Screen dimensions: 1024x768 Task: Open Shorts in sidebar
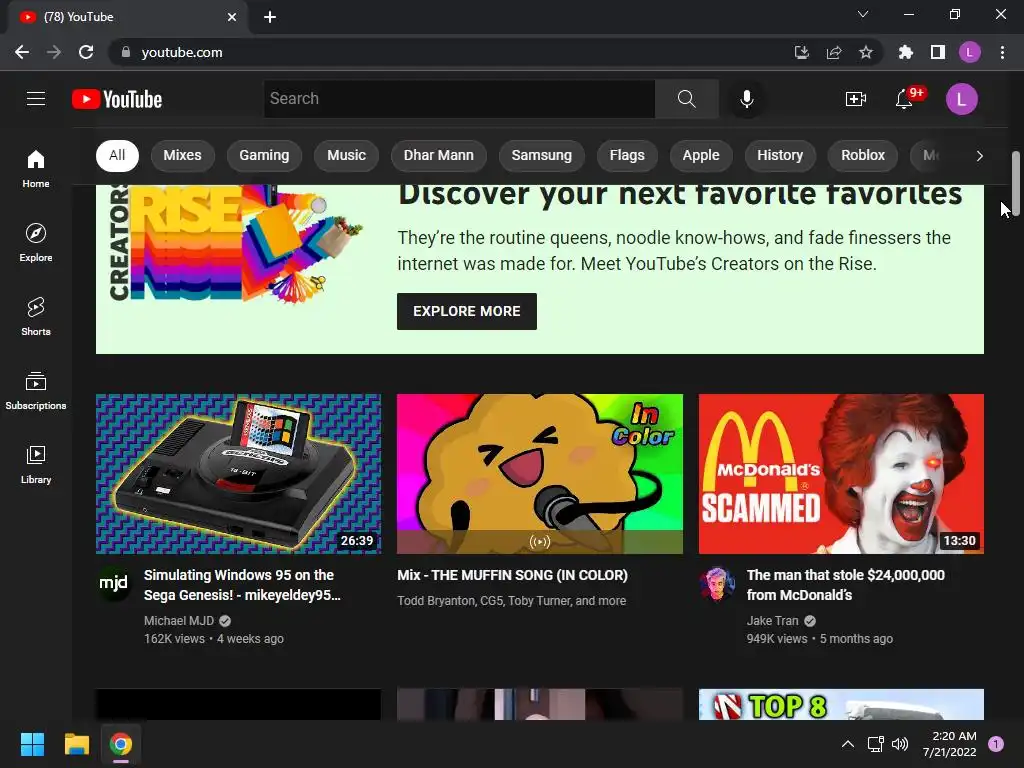pyautogui.click(x=36, y=316)
